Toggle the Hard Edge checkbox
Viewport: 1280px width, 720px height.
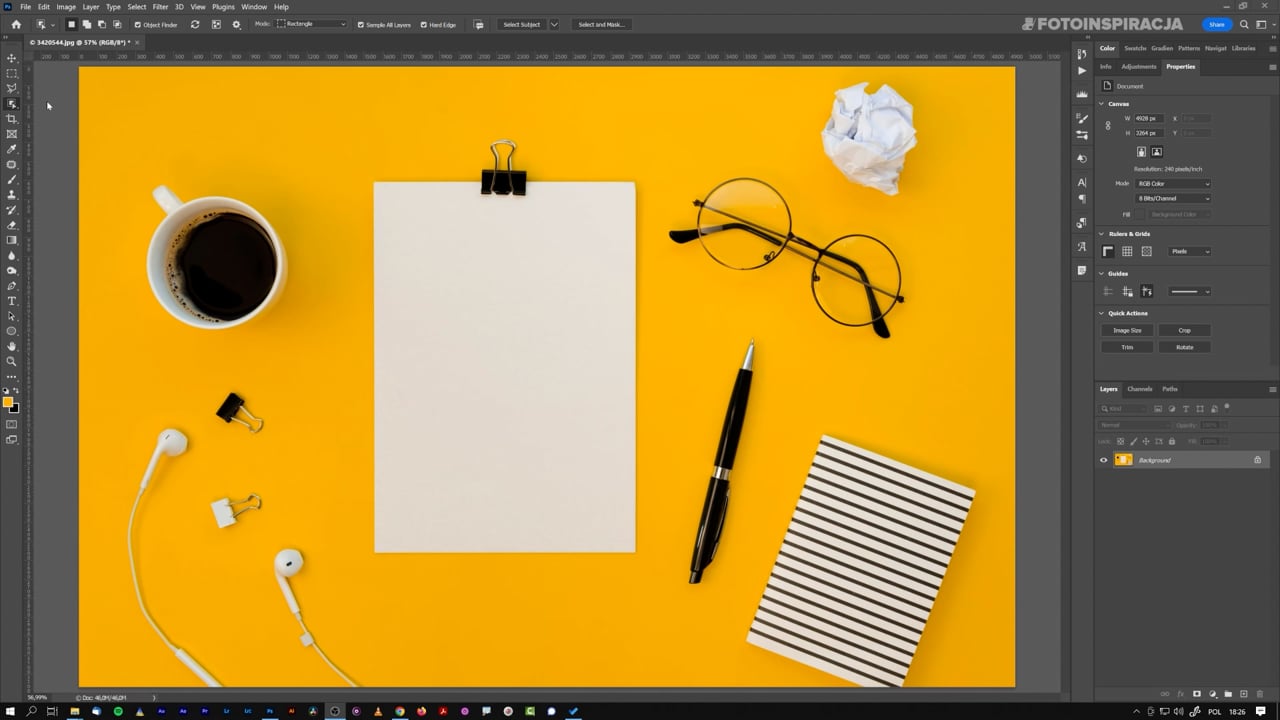pos(424,24)
